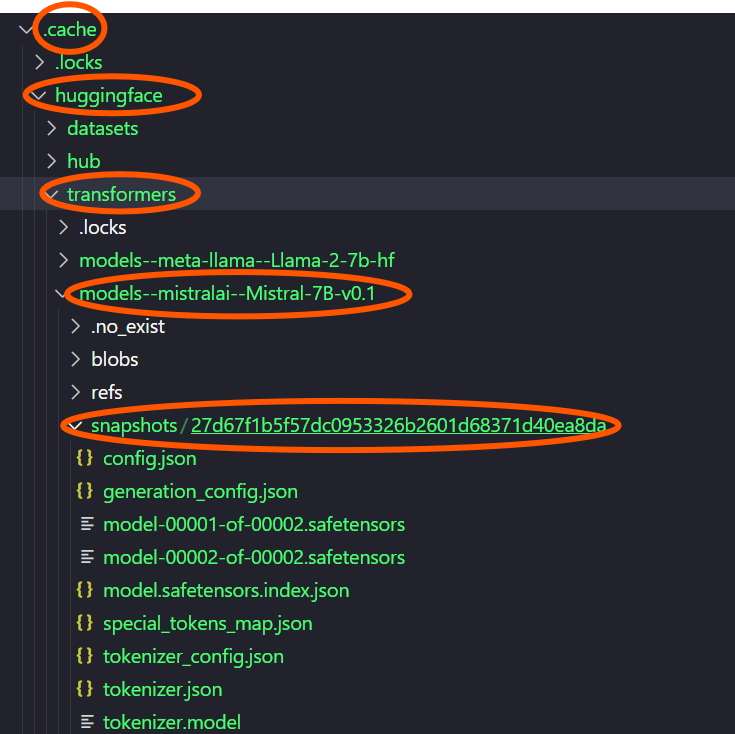
Task: Click the file icon beside tokenizer.model
Action: [x=86, y=722]
